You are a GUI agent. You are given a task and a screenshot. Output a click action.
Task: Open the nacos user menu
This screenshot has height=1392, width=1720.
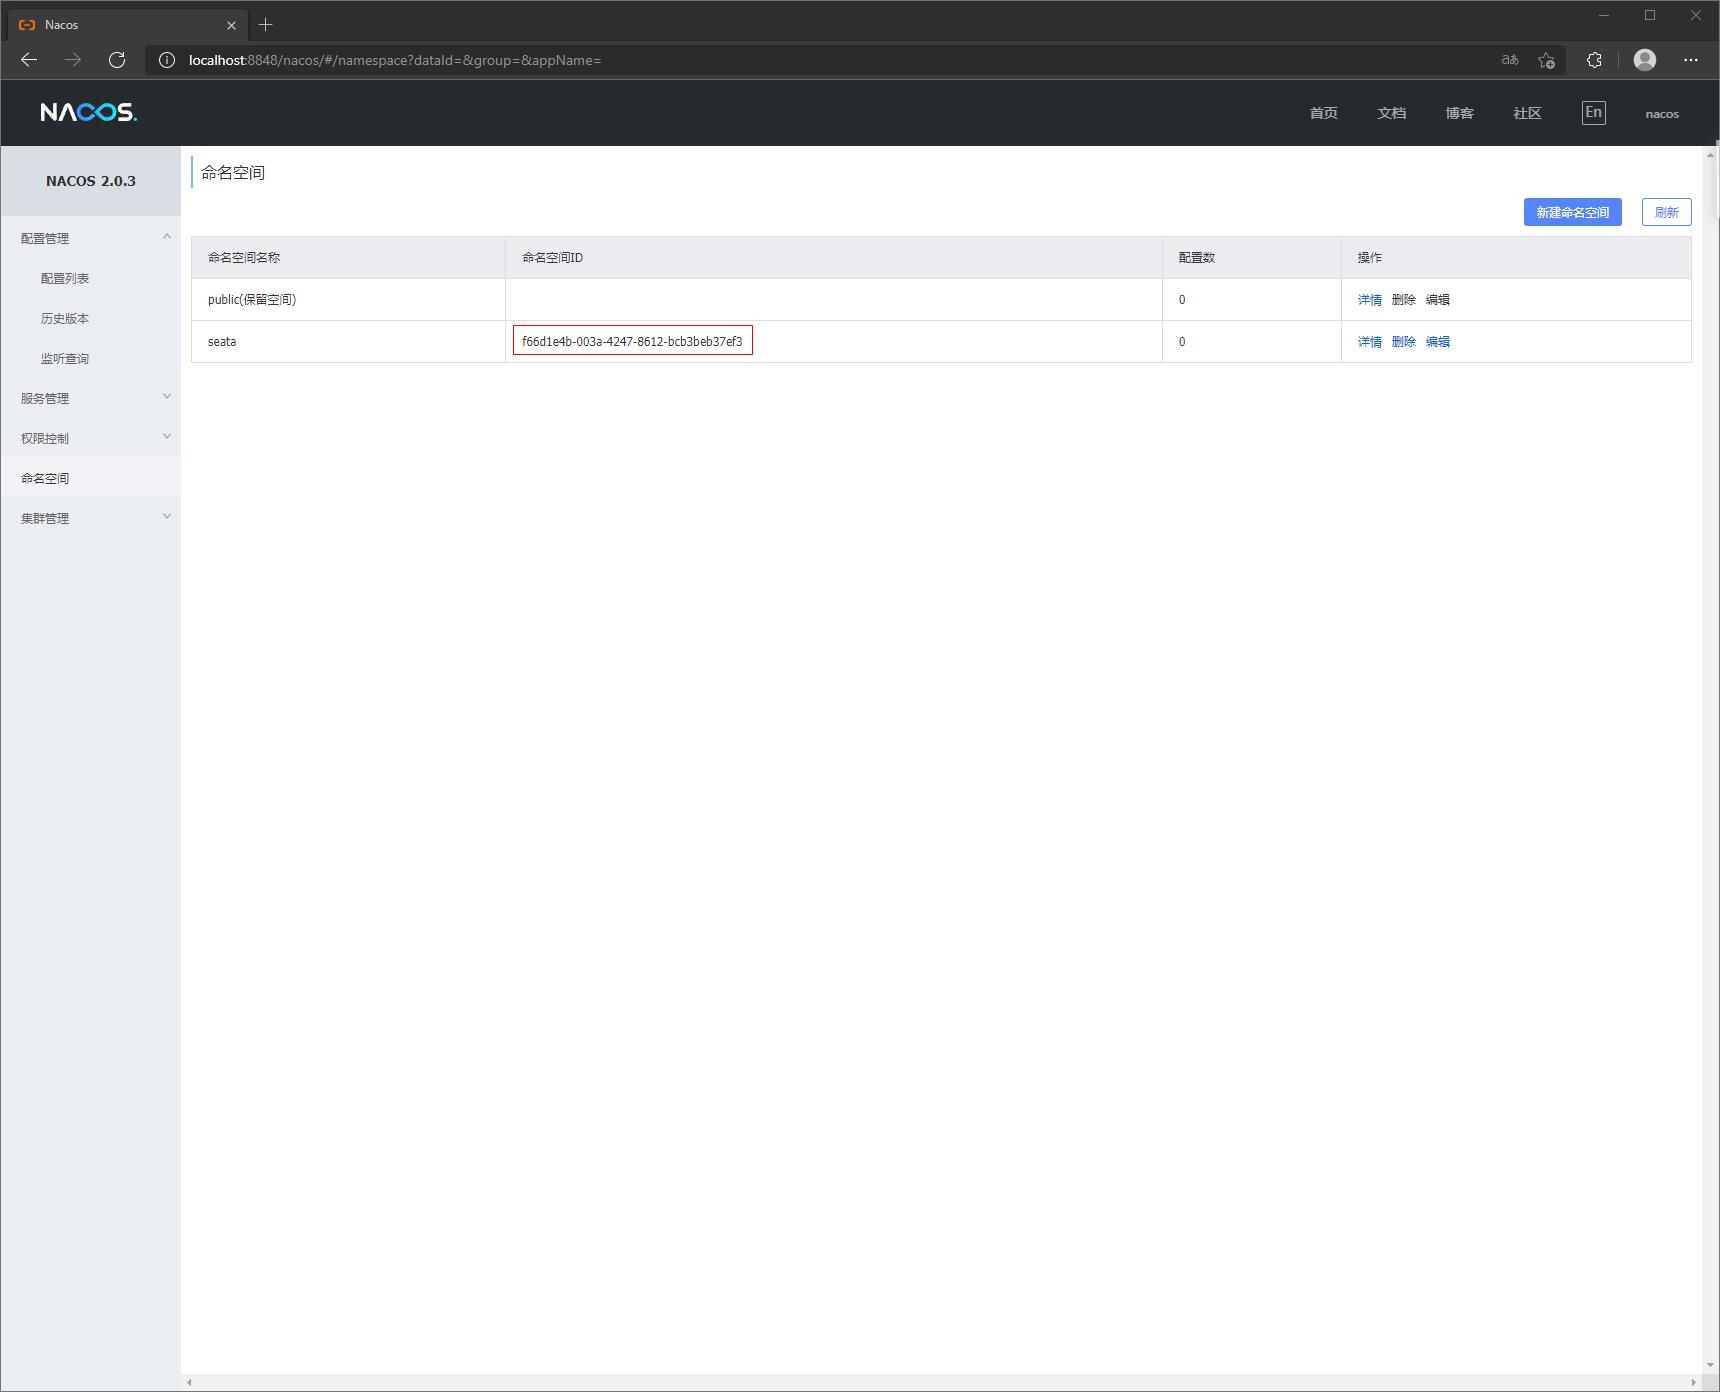click(1662, 114)
